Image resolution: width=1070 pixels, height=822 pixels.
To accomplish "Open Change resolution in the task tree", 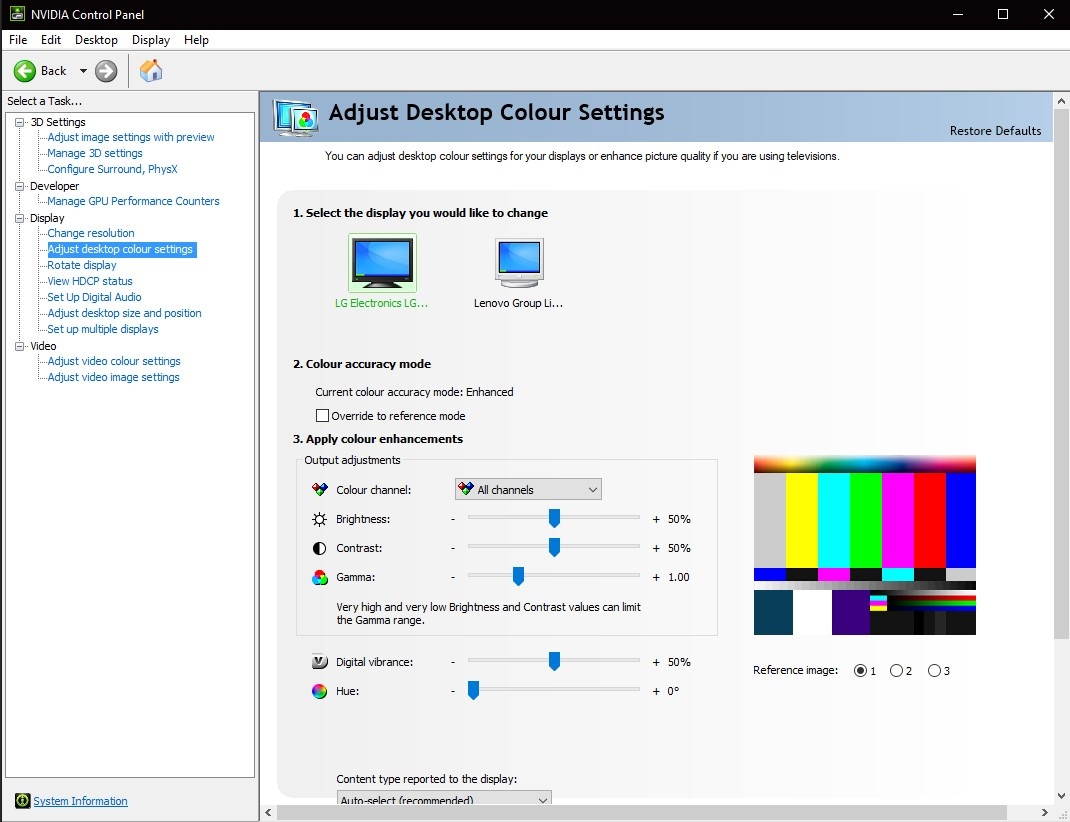I will click(91, 233).
